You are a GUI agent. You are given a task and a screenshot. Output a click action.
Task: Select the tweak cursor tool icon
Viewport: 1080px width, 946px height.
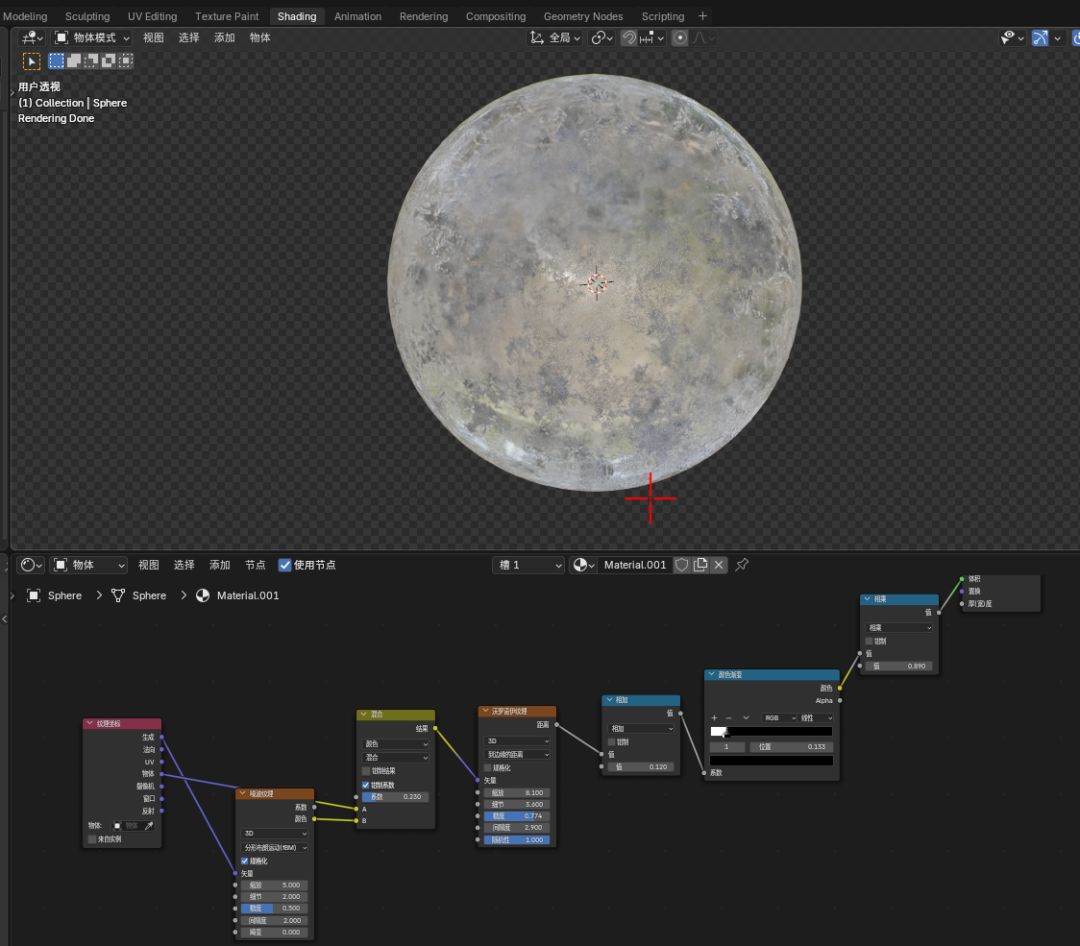click(x=32, y=61)
